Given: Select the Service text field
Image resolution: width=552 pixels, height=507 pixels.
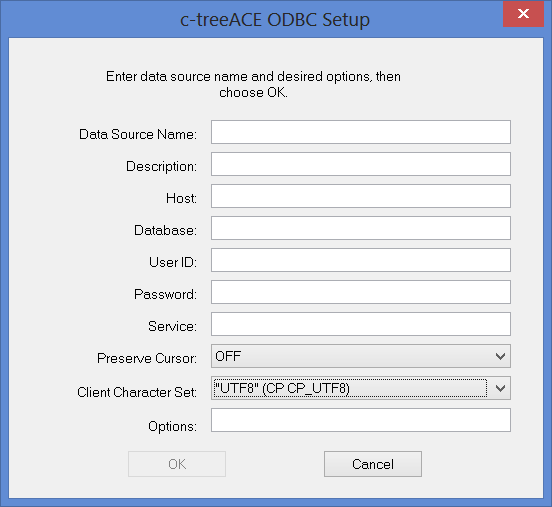Looking at the screenshot, I should [361, 324].
